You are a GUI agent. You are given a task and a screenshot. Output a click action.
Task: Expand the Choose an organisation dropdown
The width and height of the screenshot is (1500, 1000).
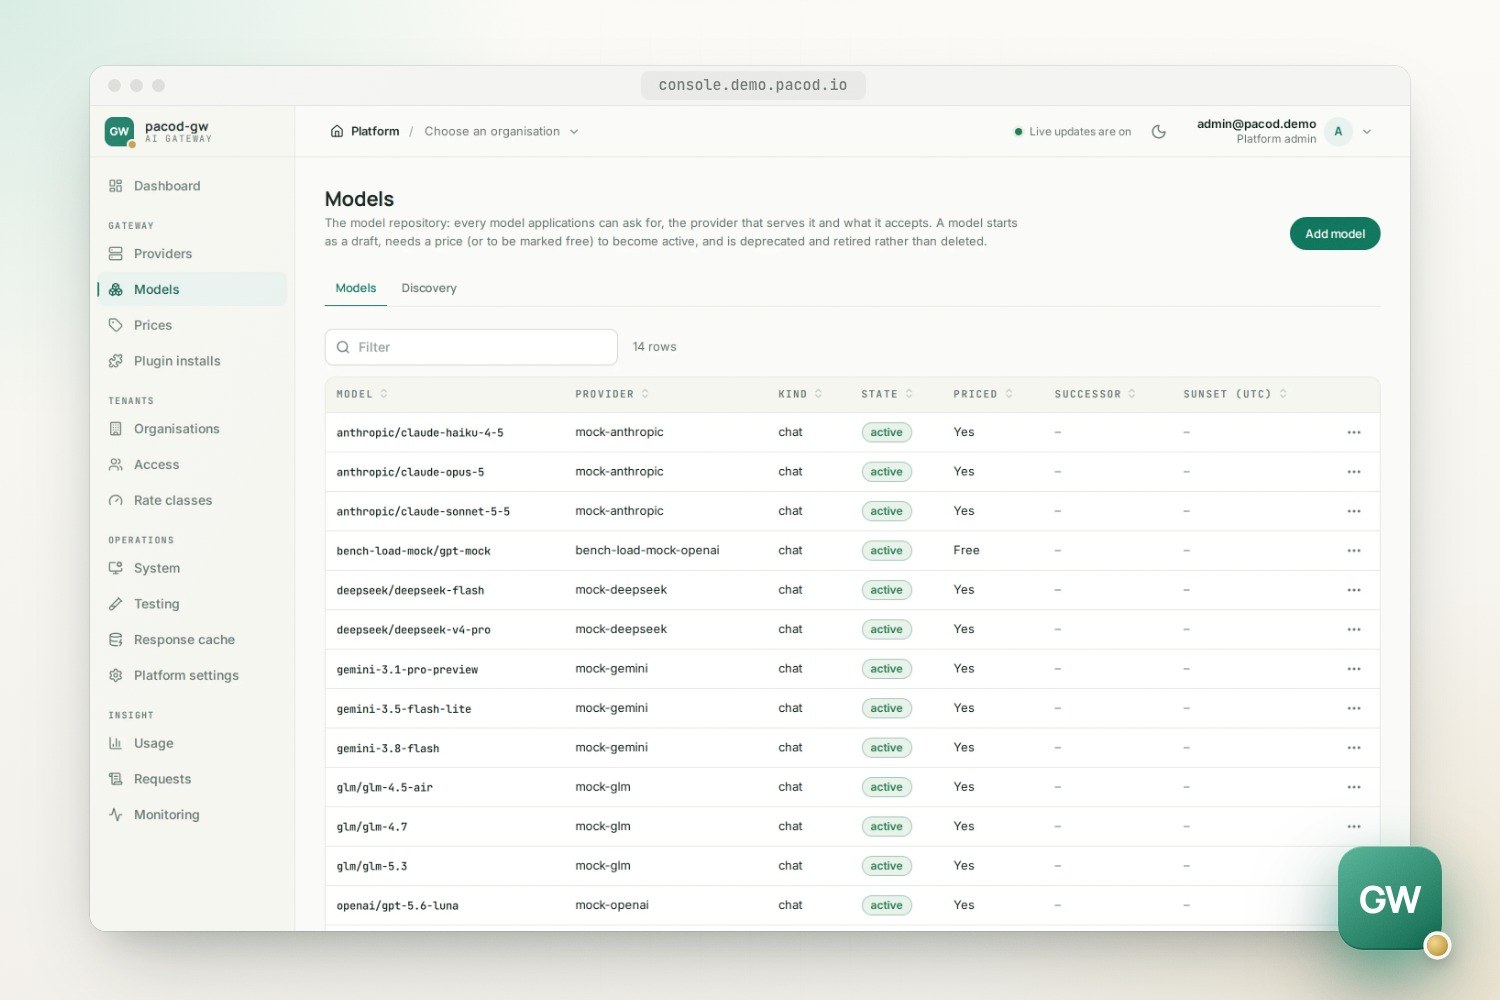point(501,131)
